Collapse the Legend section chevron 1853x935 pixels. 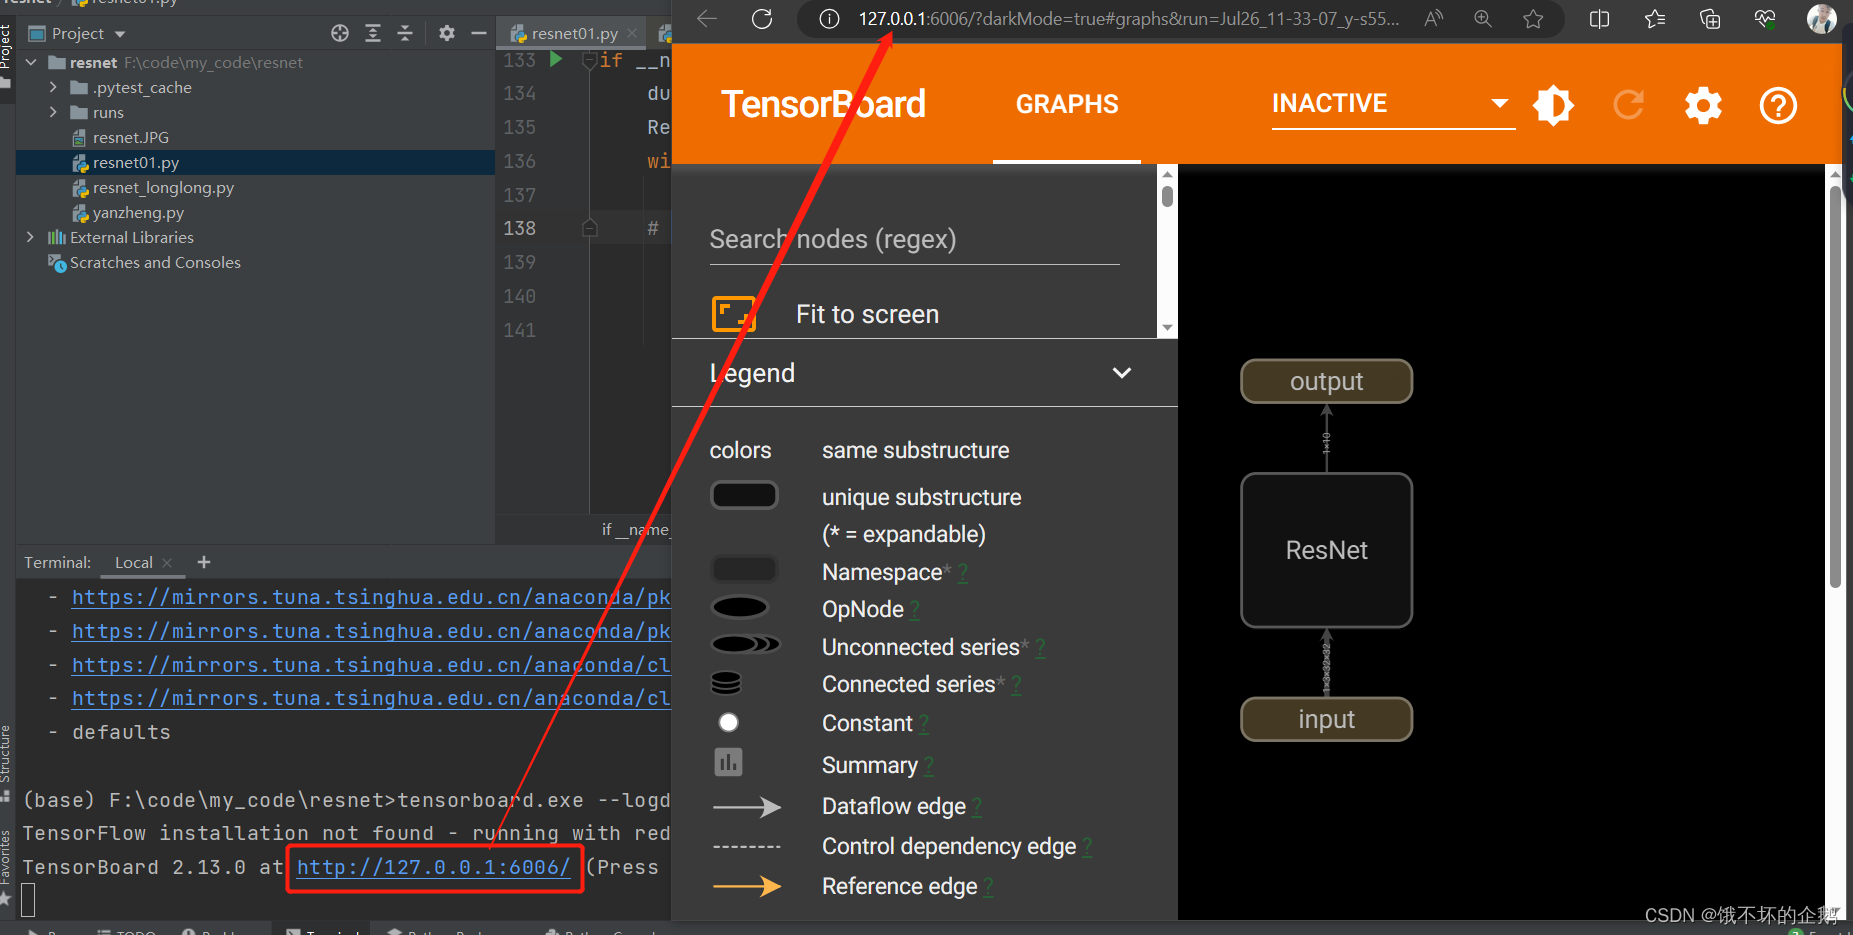(1122, 373)
